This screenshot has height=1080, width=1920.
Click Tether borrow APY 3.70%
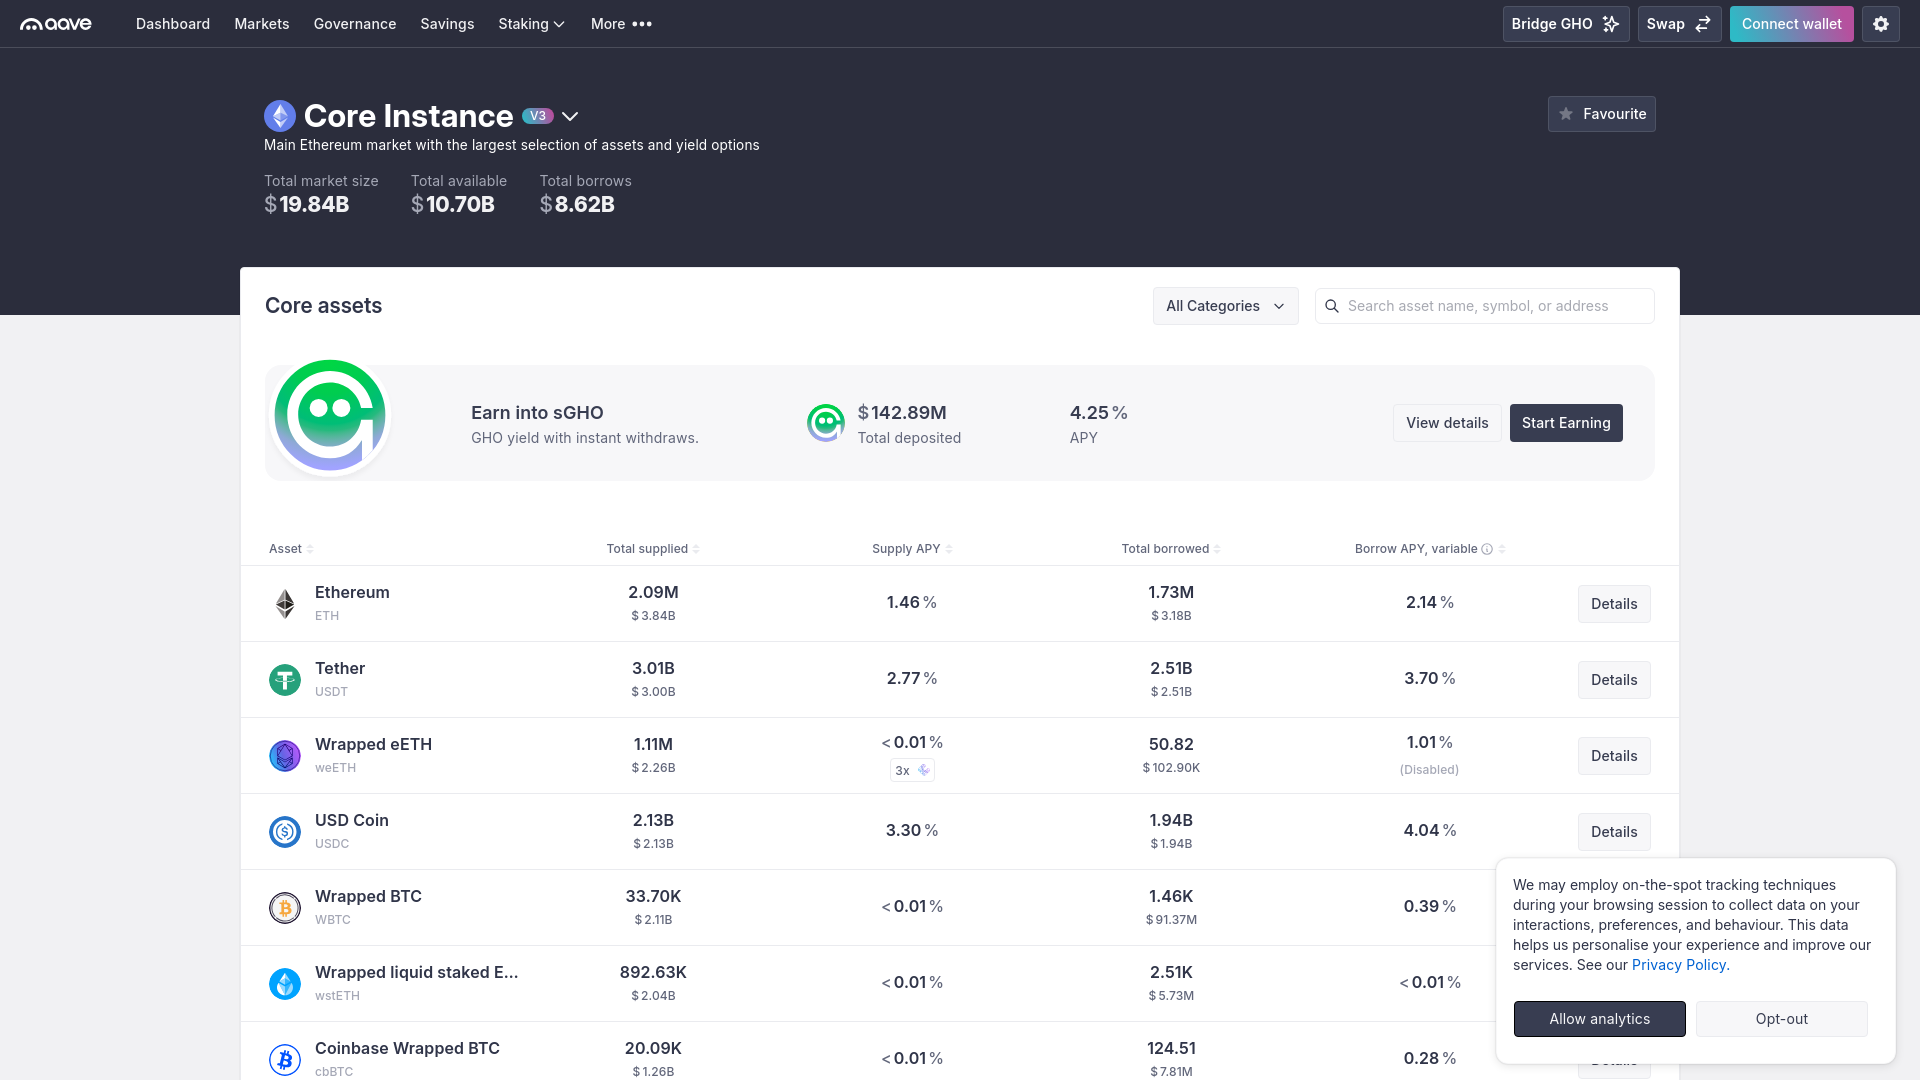(x=1430, y=678)
